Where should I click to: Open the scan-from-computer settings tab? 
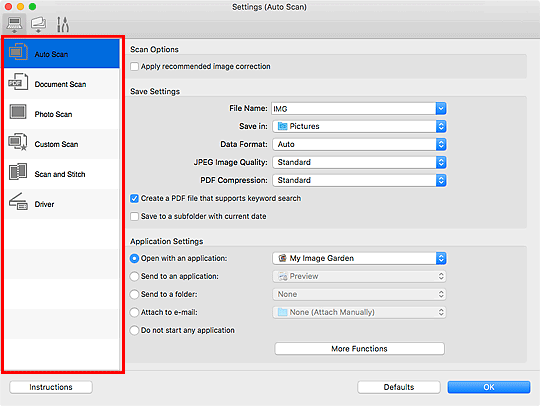(x=14, y=24)
